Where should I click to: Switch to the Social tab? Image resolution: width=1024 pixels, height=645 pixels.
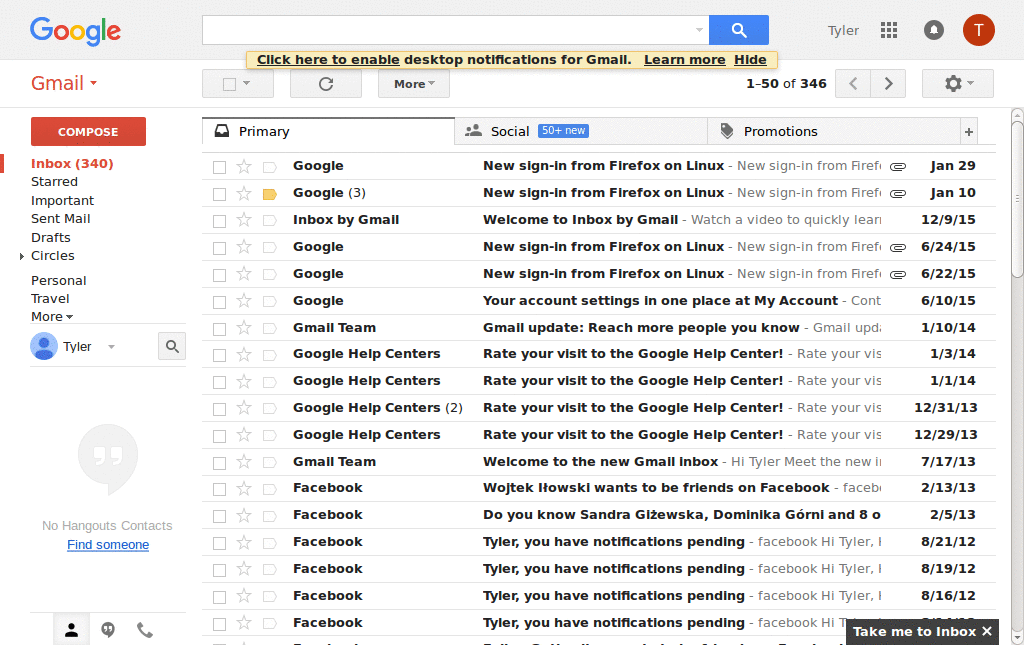(x=581, y=131)
